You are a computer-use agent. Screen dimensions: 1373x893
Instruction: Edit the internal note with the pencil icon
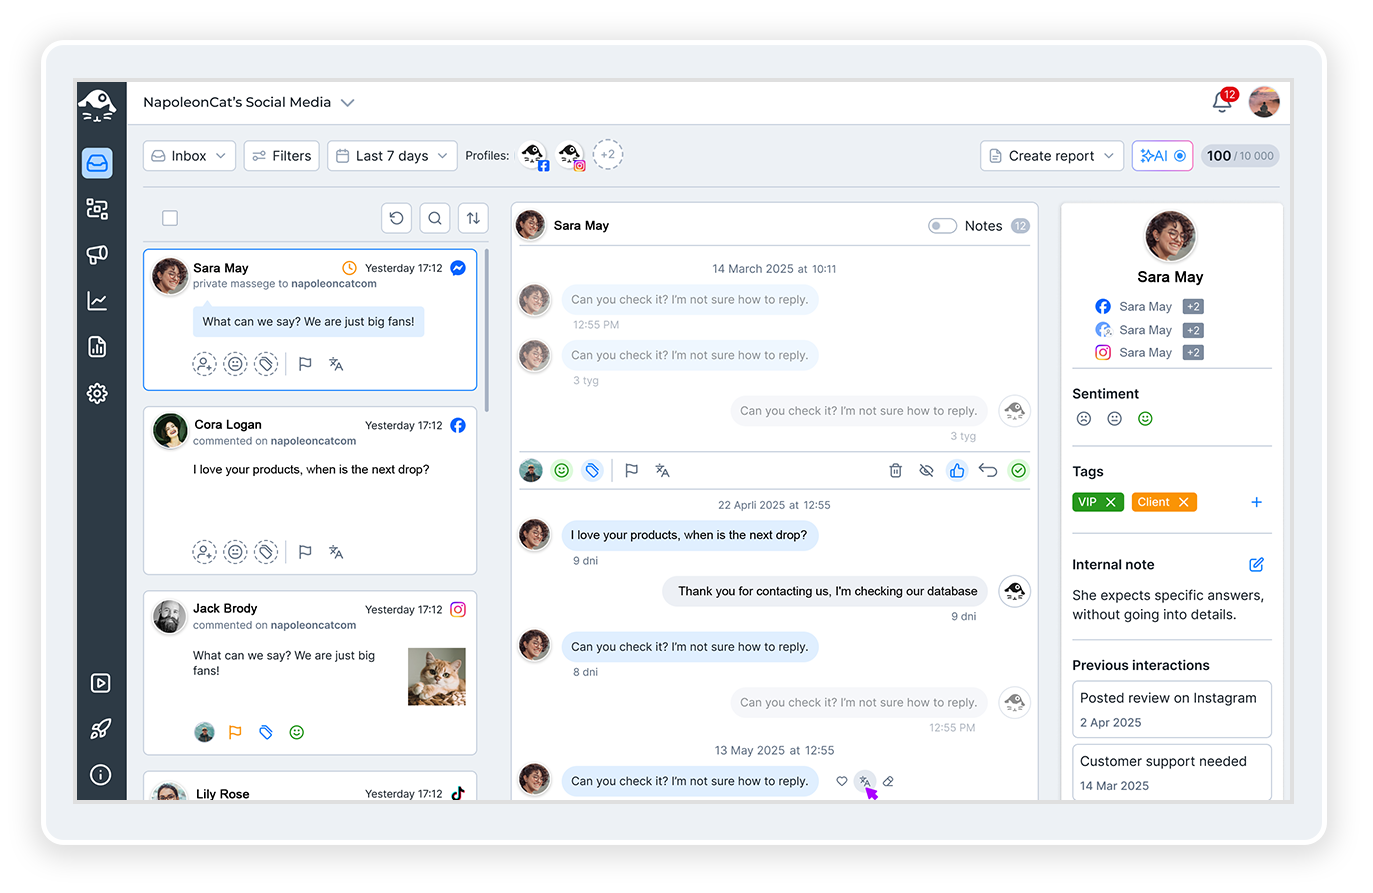[x=1256, y=565]
